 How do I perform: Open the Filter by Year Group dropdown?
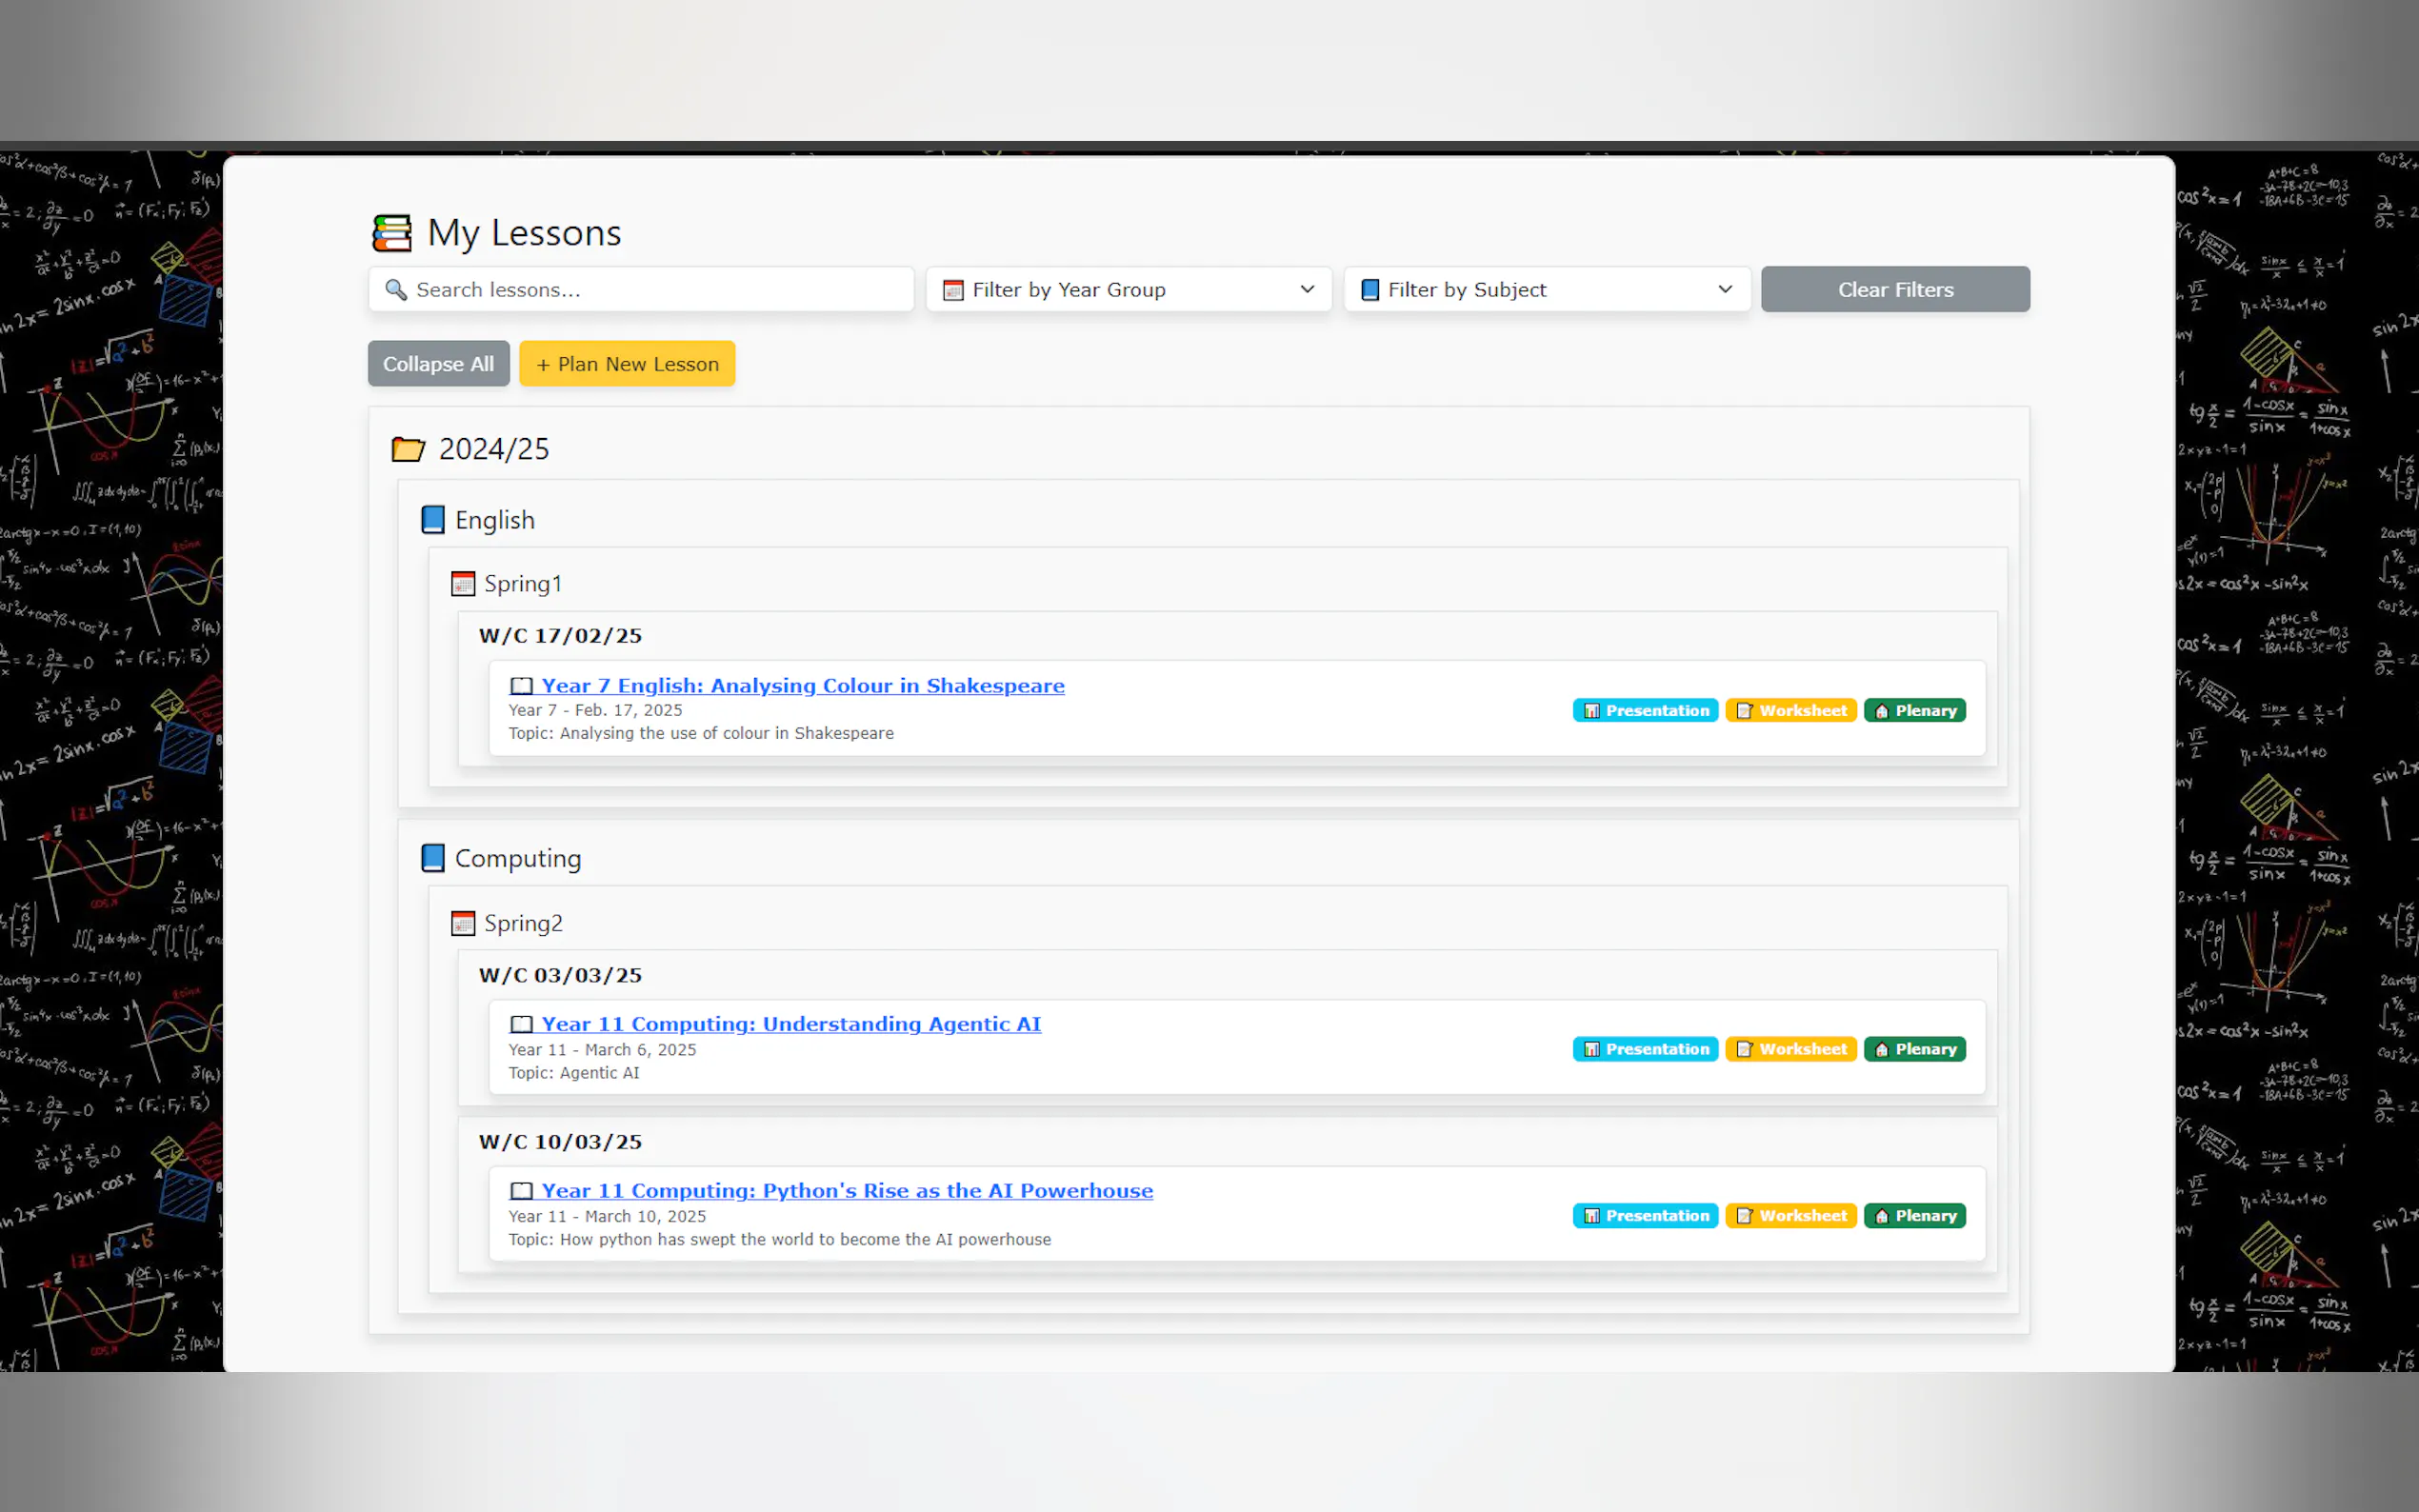tap(1128, 290)
